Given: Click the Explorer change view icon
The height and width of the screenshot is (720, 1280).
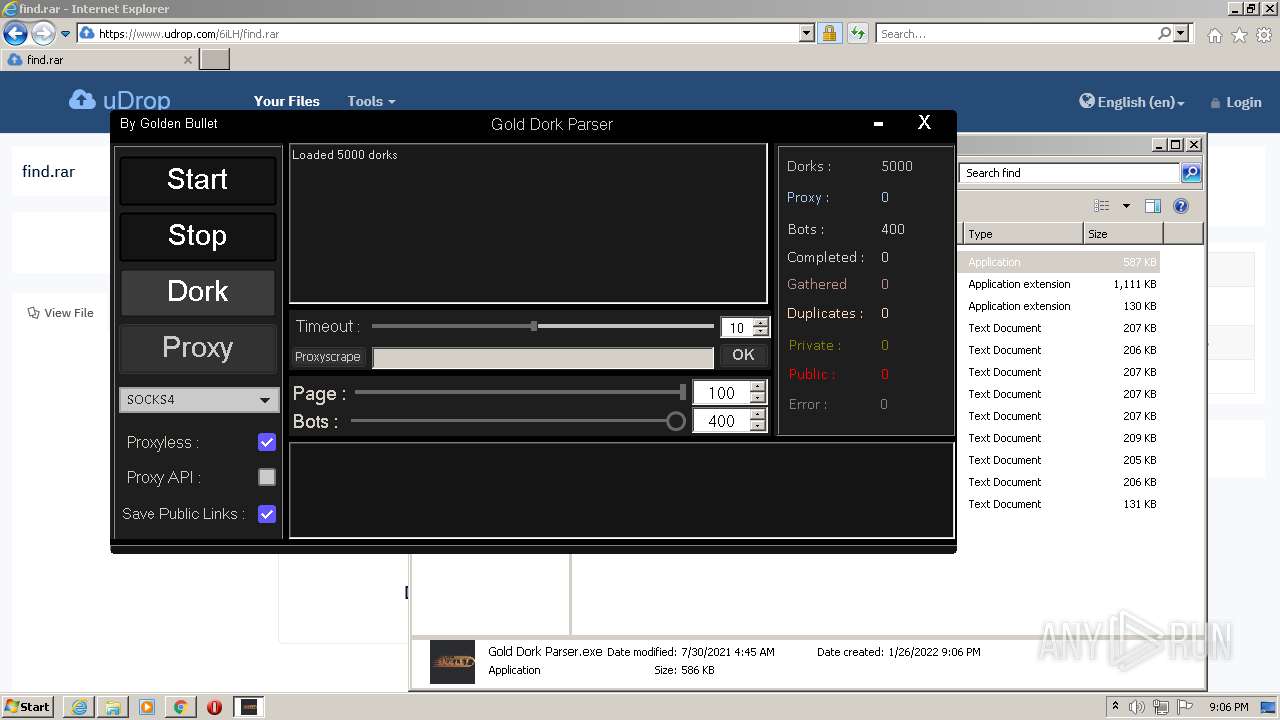Looking at the screenshot, I should pyautogui.click(x=1102, y=206).
